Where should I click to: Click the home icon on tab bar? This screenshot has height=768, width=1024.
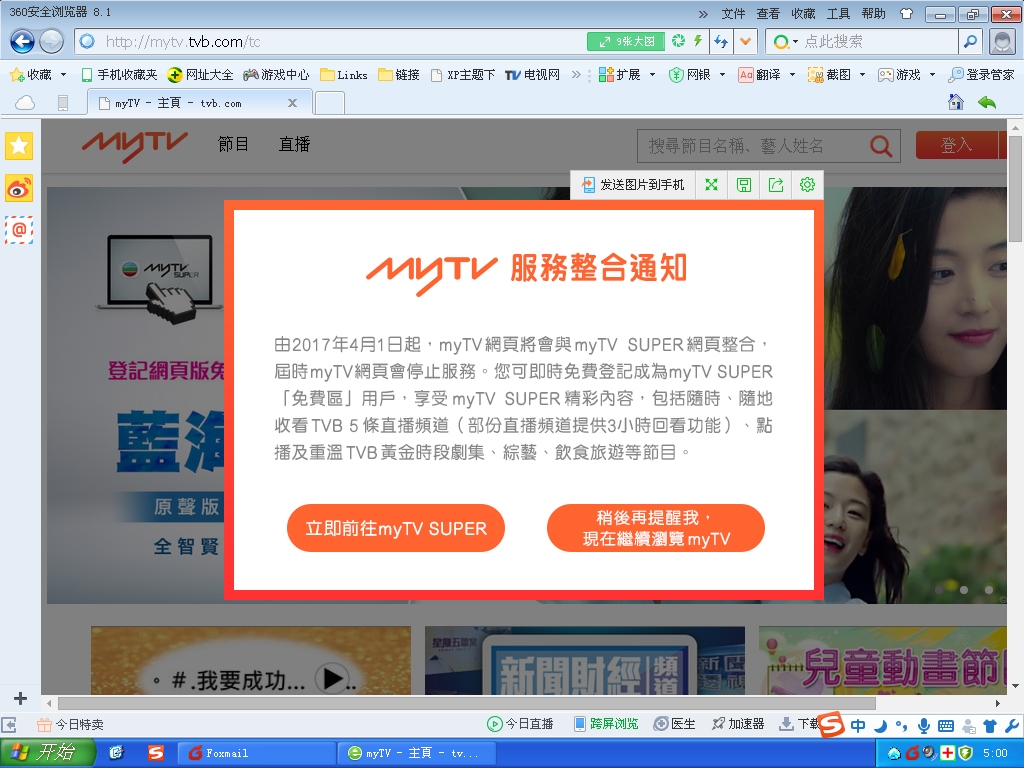pyautogui.click(x=956, y=102)
